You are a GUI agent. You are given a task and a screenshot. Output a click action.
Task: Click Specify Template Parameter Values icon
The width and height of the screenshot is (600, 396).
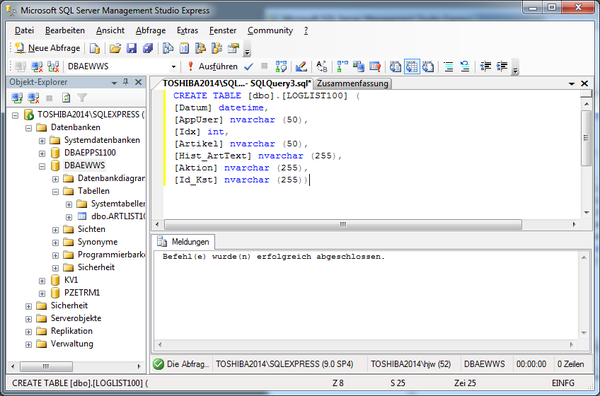(x=321, y=67)
